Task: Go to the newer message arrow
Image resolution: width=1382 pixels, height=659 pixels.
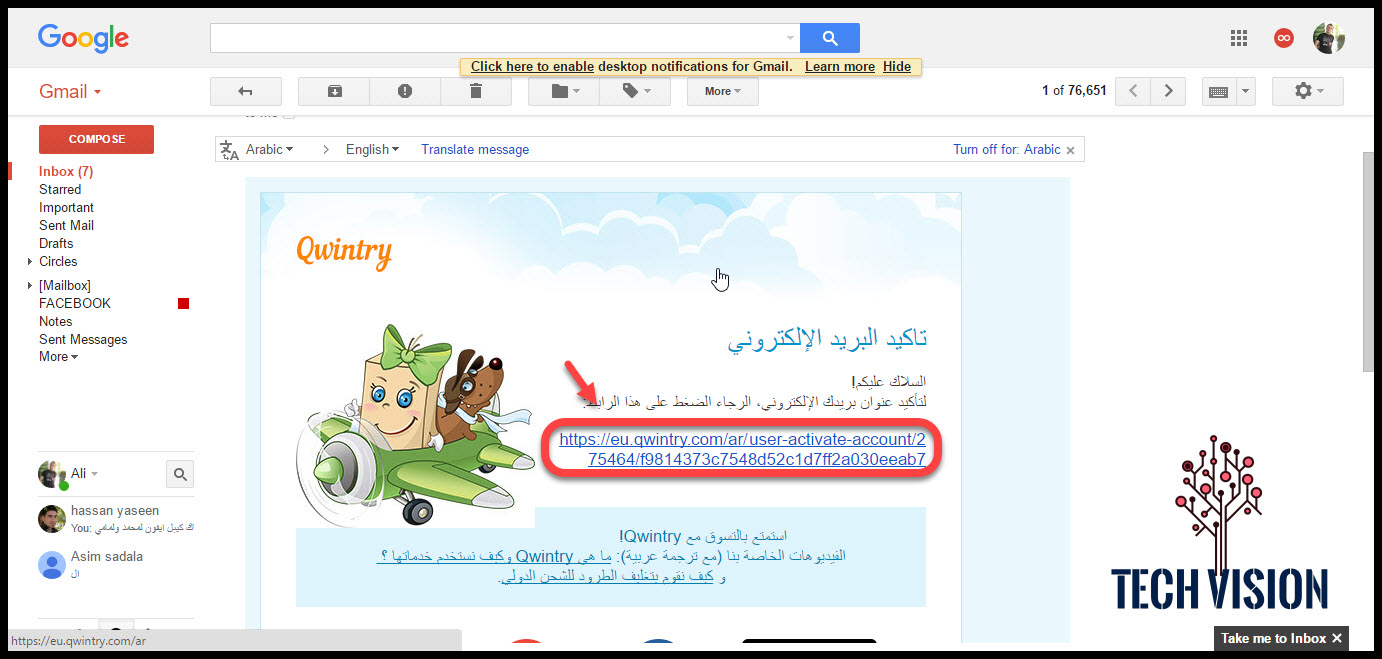Action: click(x=1132, y=91)
